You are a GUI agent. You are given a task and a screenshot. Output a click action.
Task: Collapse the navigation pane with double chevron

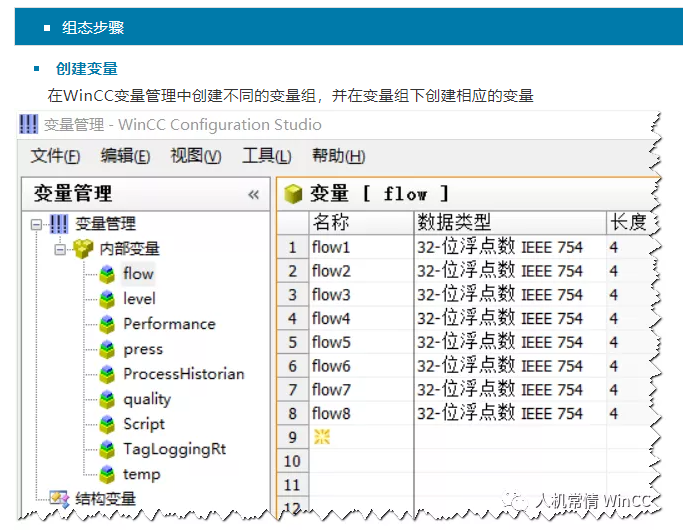click(x=253, y=195)
